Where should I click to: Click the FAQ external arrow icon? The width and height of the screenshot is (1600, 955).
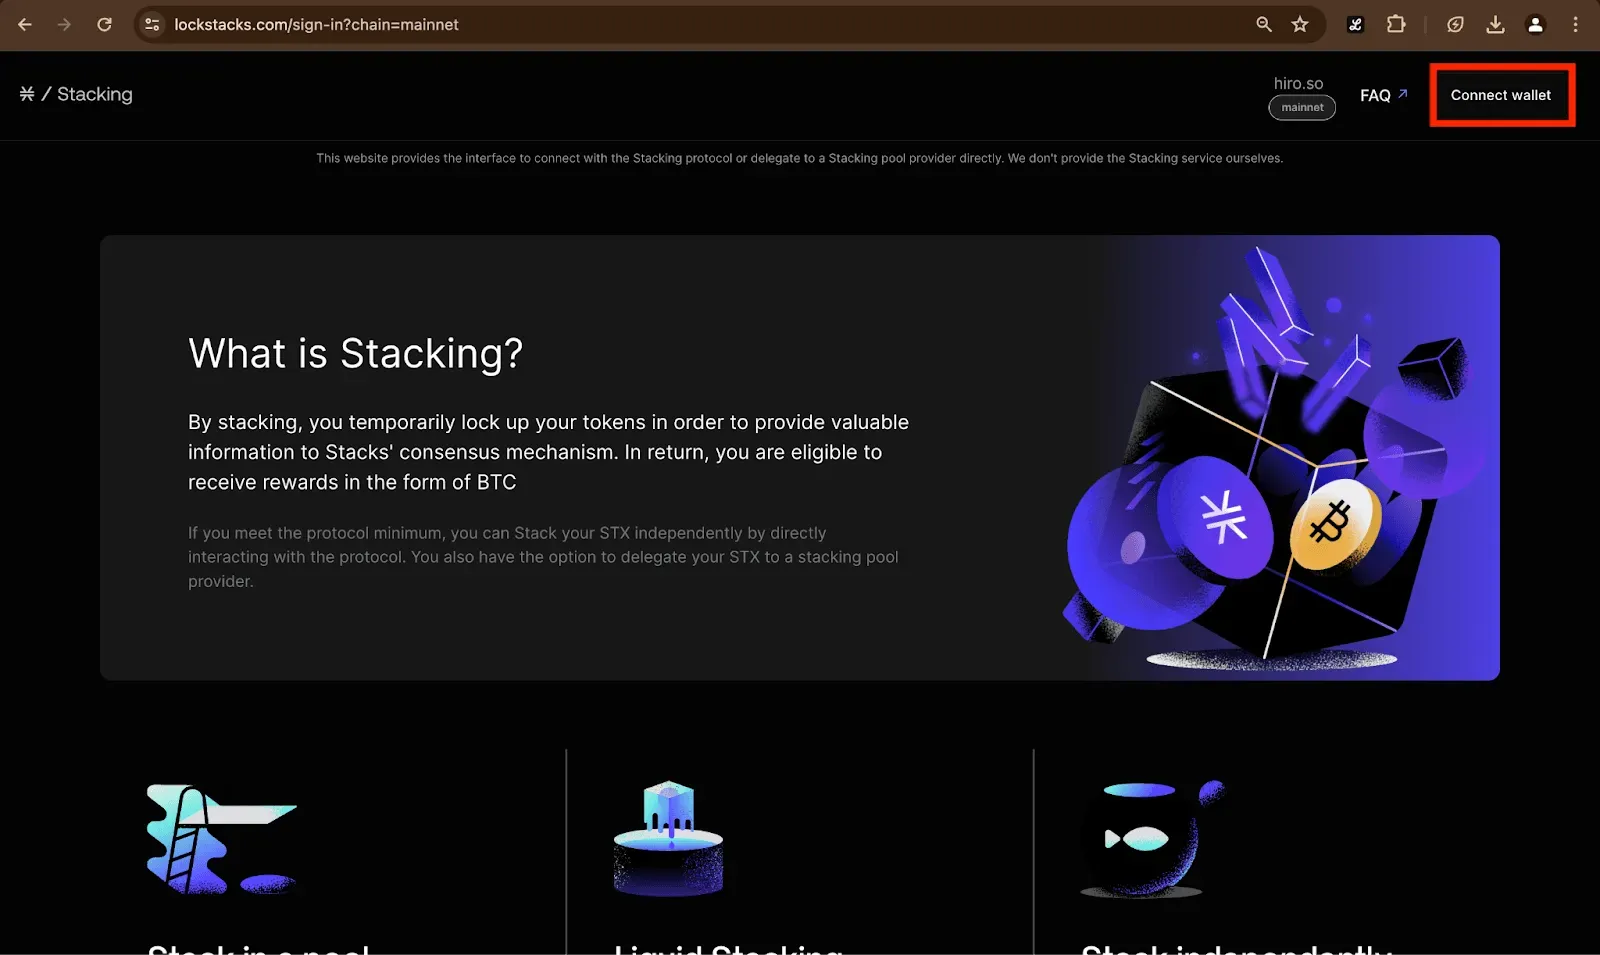(x=1403, y=93)
